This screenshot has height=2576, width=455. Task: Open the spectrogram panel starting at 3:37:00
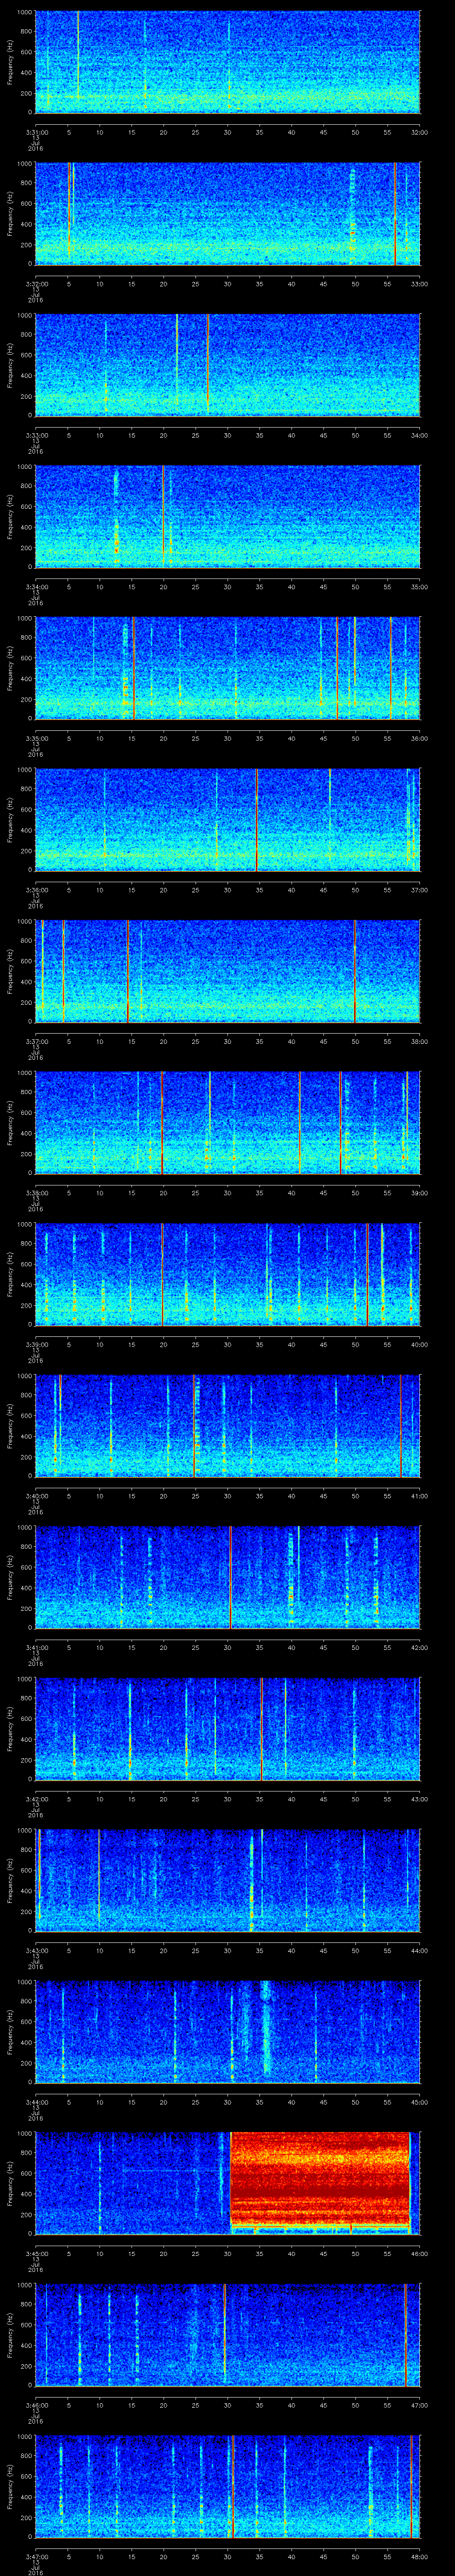coord(227,971)
